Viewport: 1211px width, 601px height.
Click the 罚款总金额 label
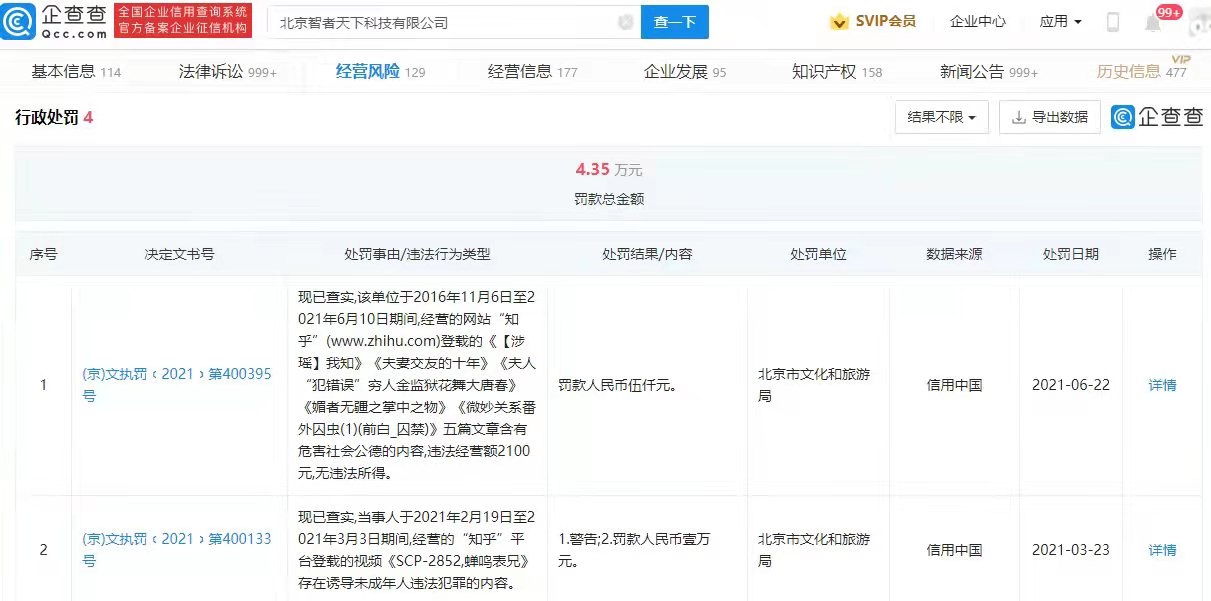[608, 199]
